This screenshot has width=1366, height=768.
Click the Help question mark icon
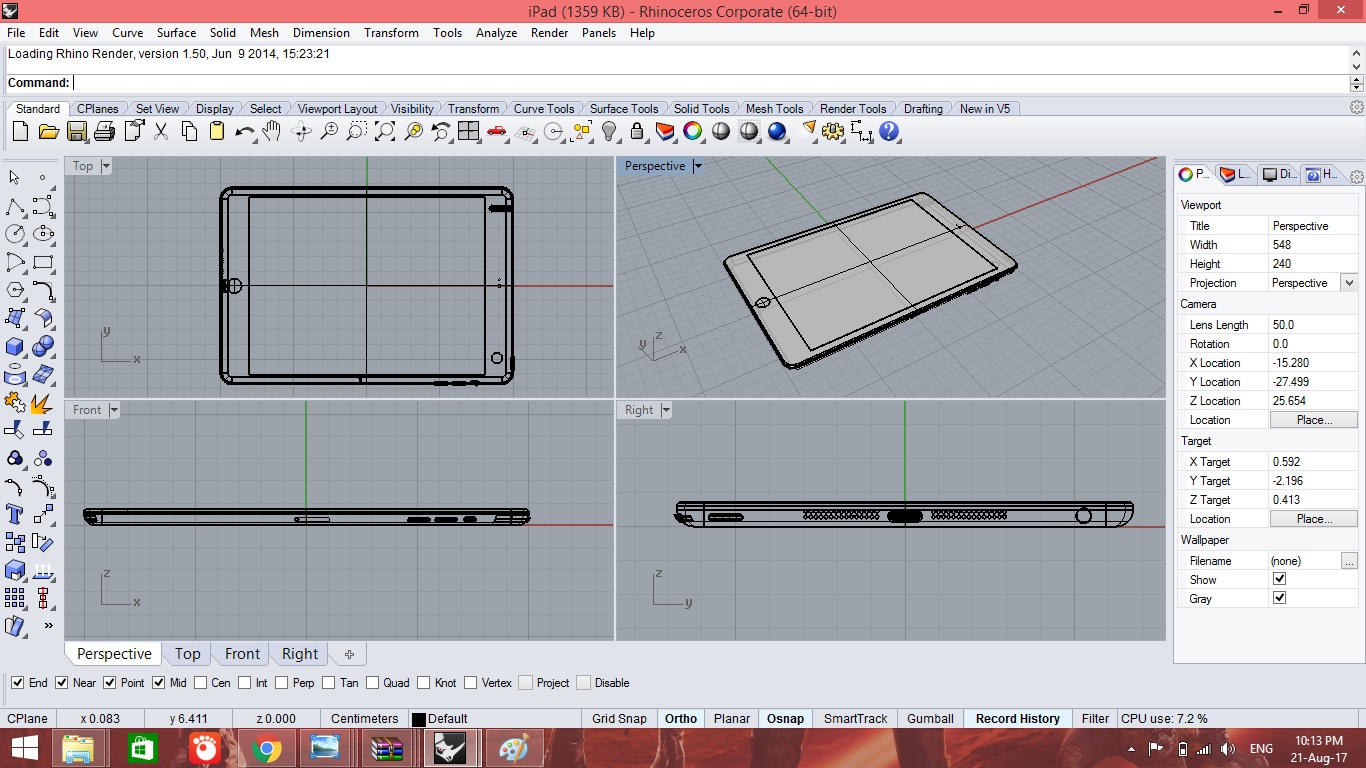coord(889,131)
